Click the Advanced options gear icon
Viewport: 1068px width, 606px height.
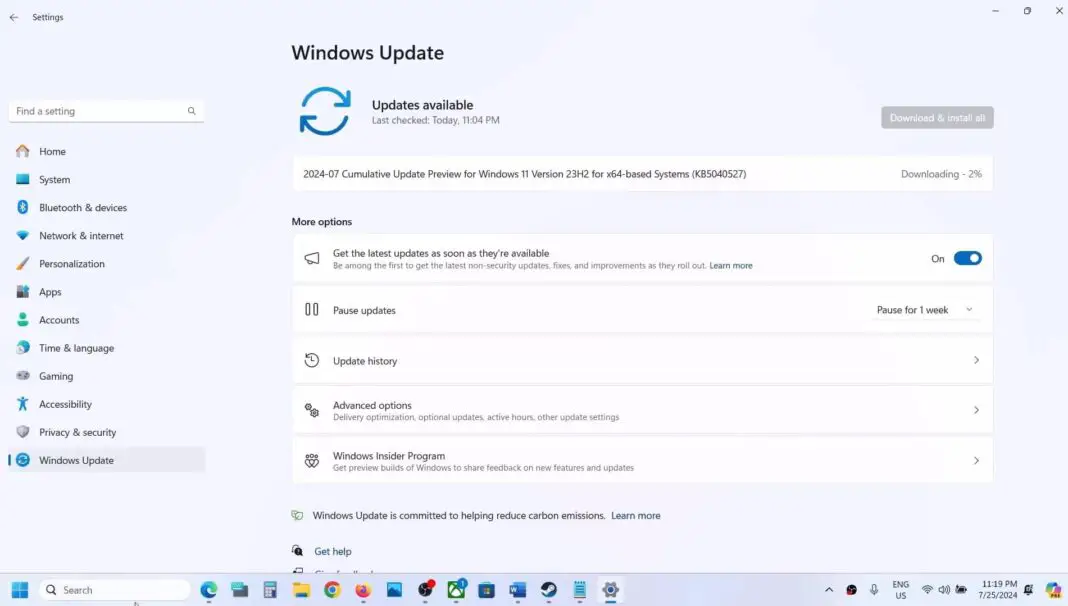311,410
